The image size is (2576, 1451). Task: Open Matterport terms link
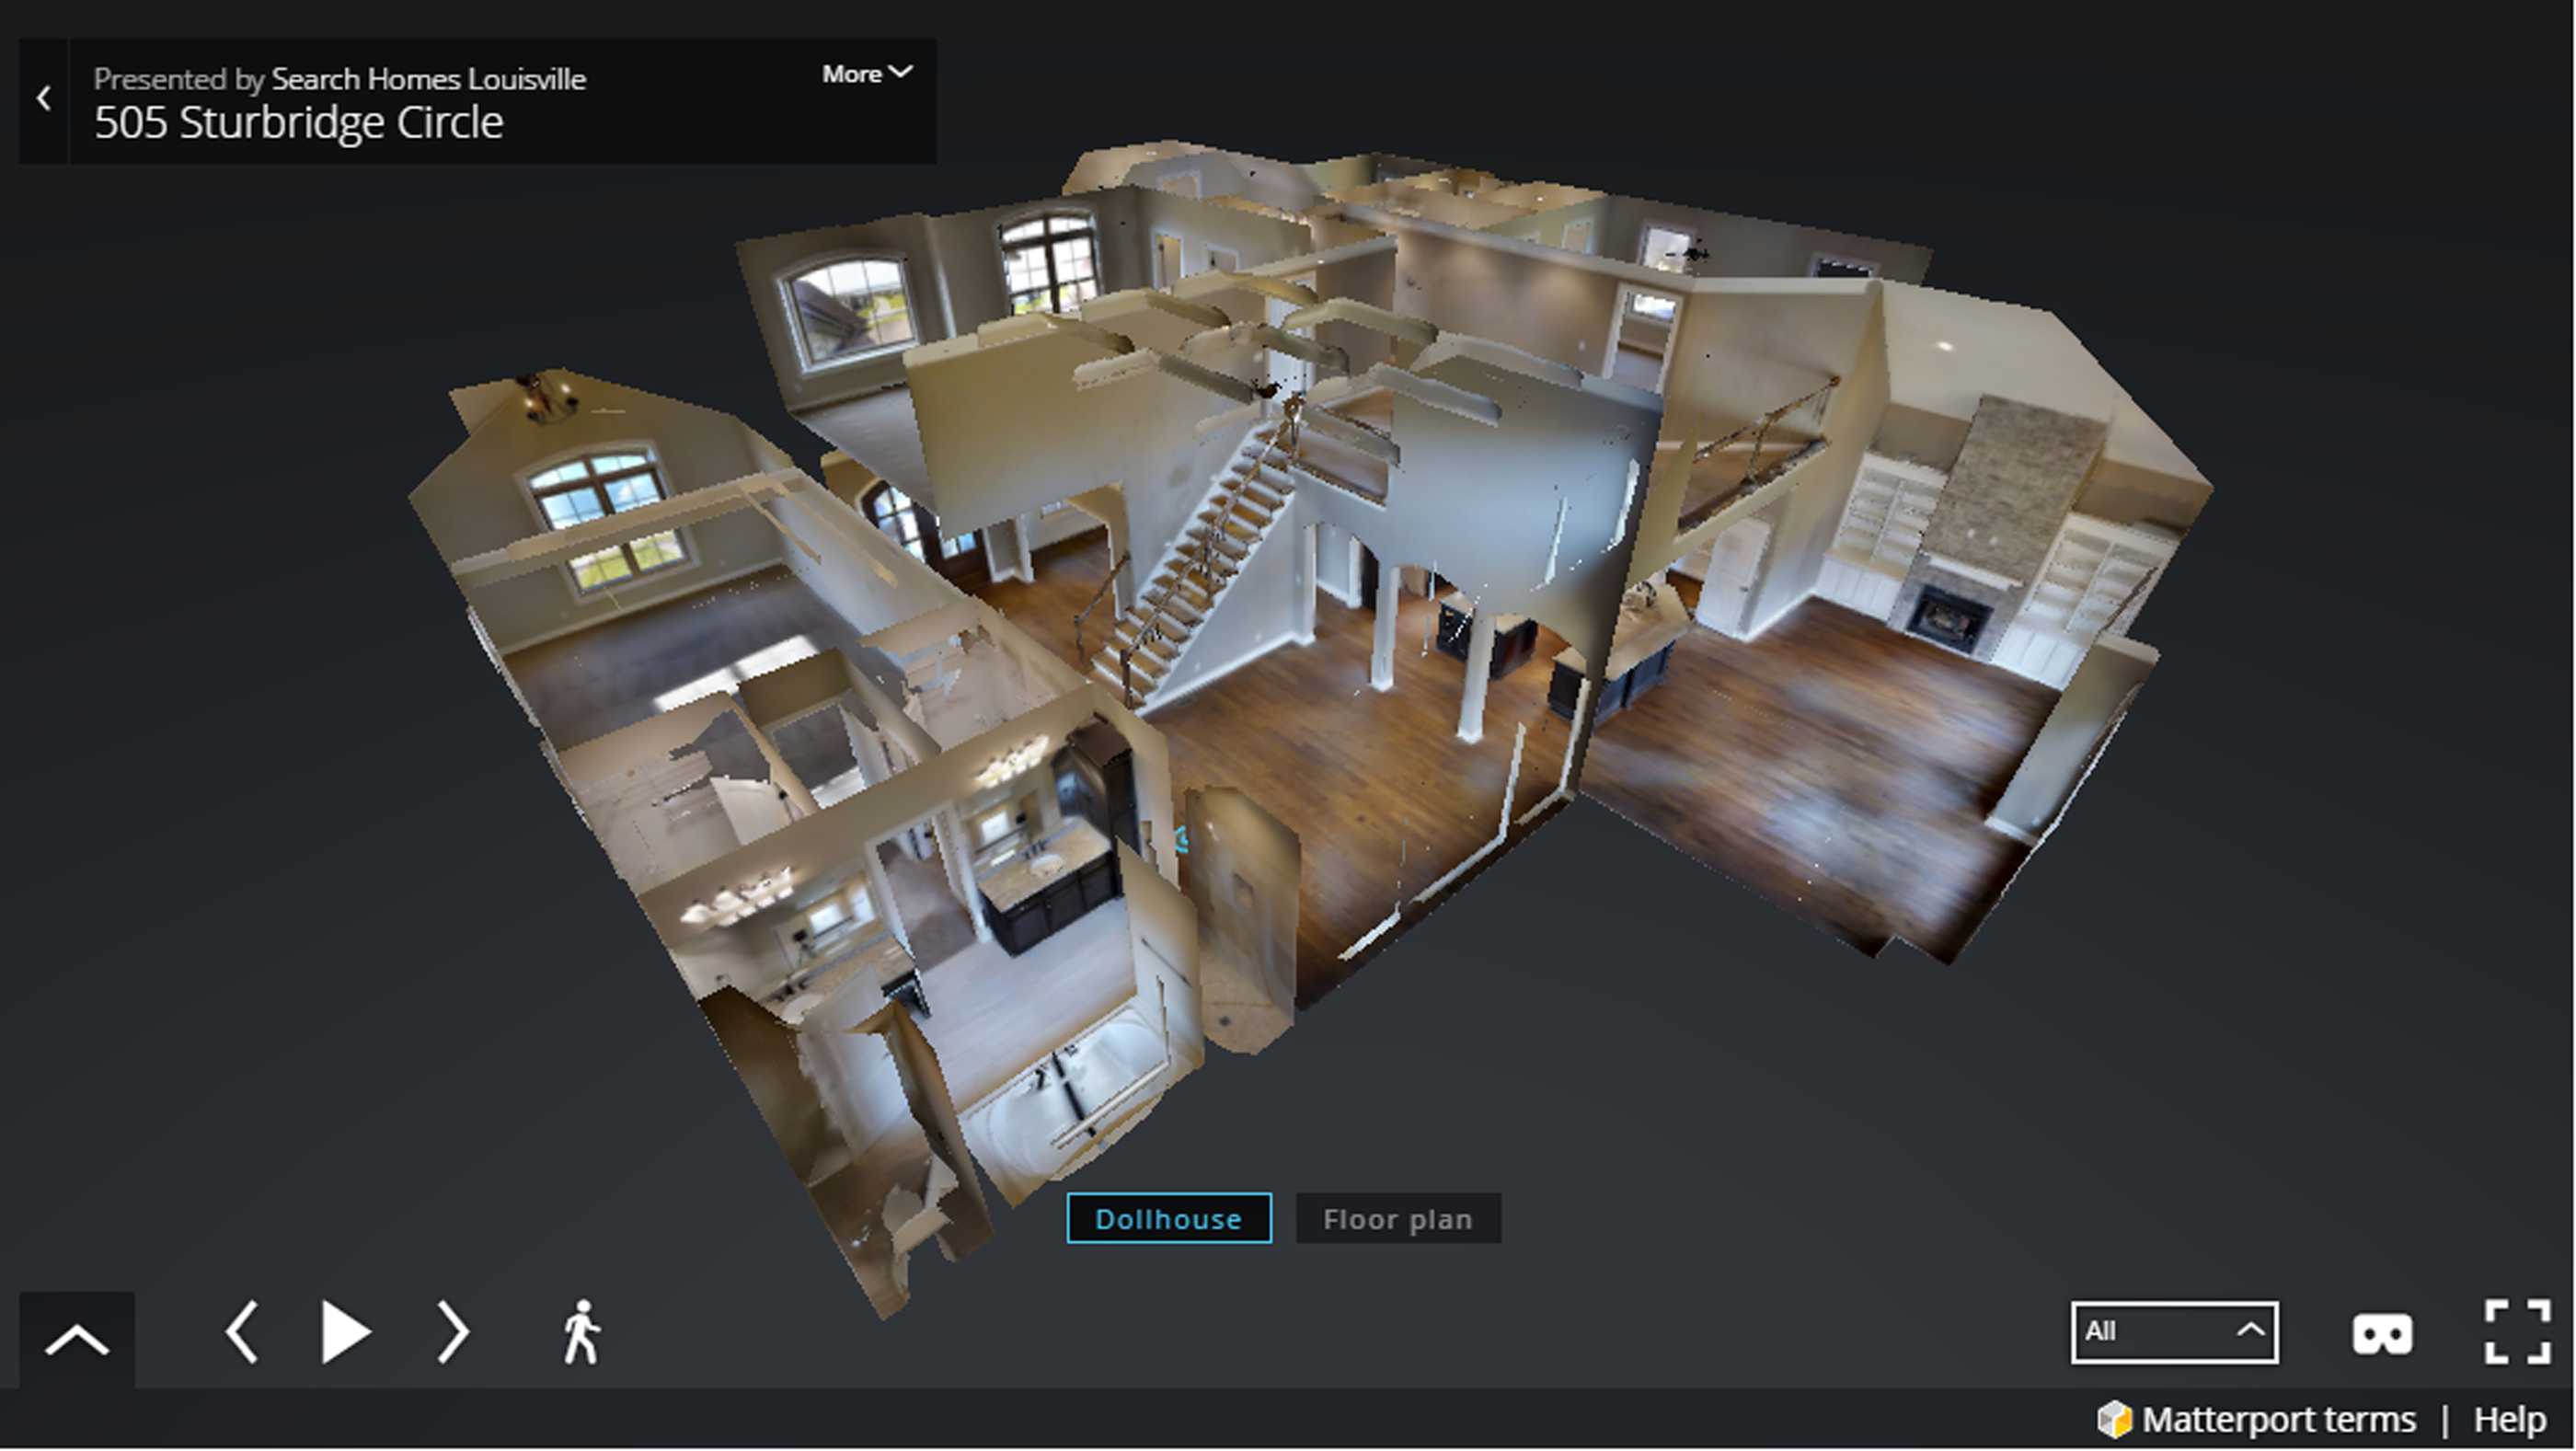pyautogui.click(x=2279, y=1420)
